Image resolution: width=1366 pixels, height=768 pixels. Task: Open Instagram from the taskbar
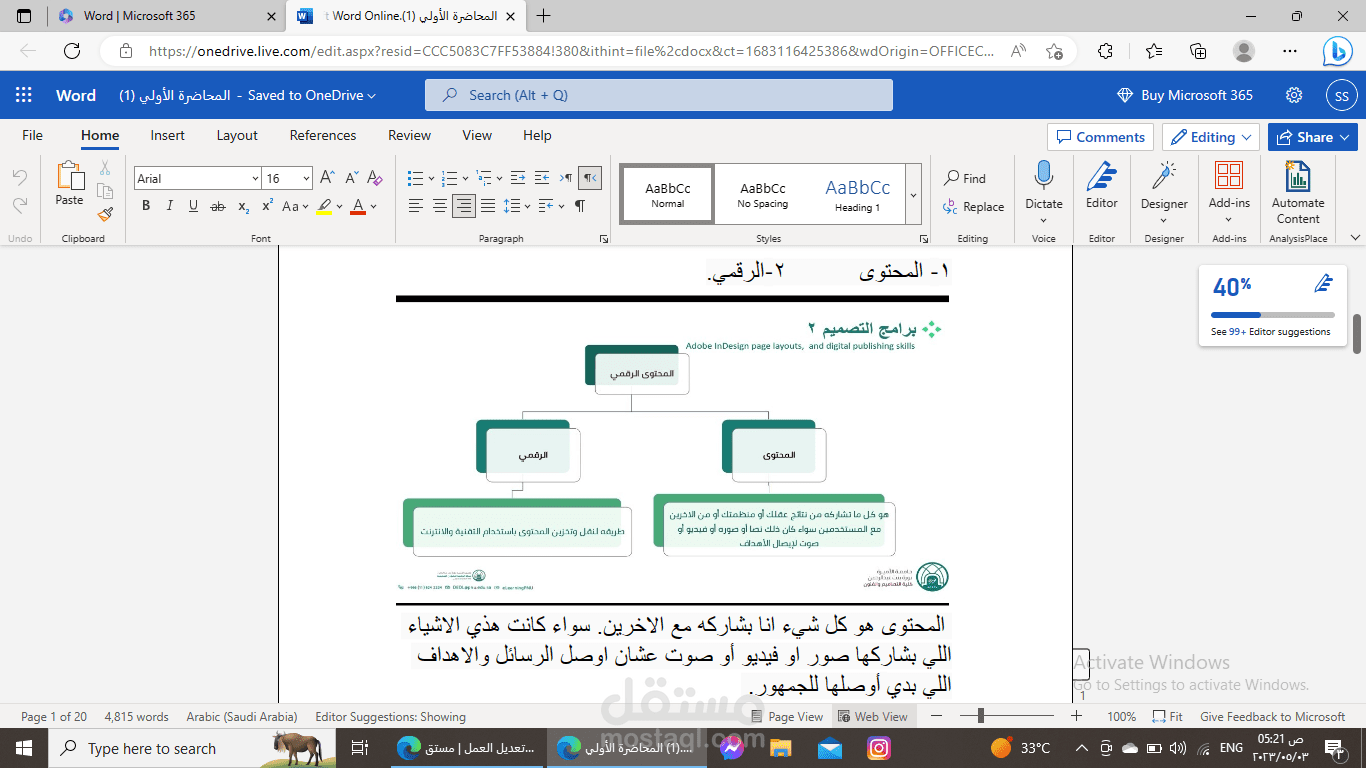point(879,747)
